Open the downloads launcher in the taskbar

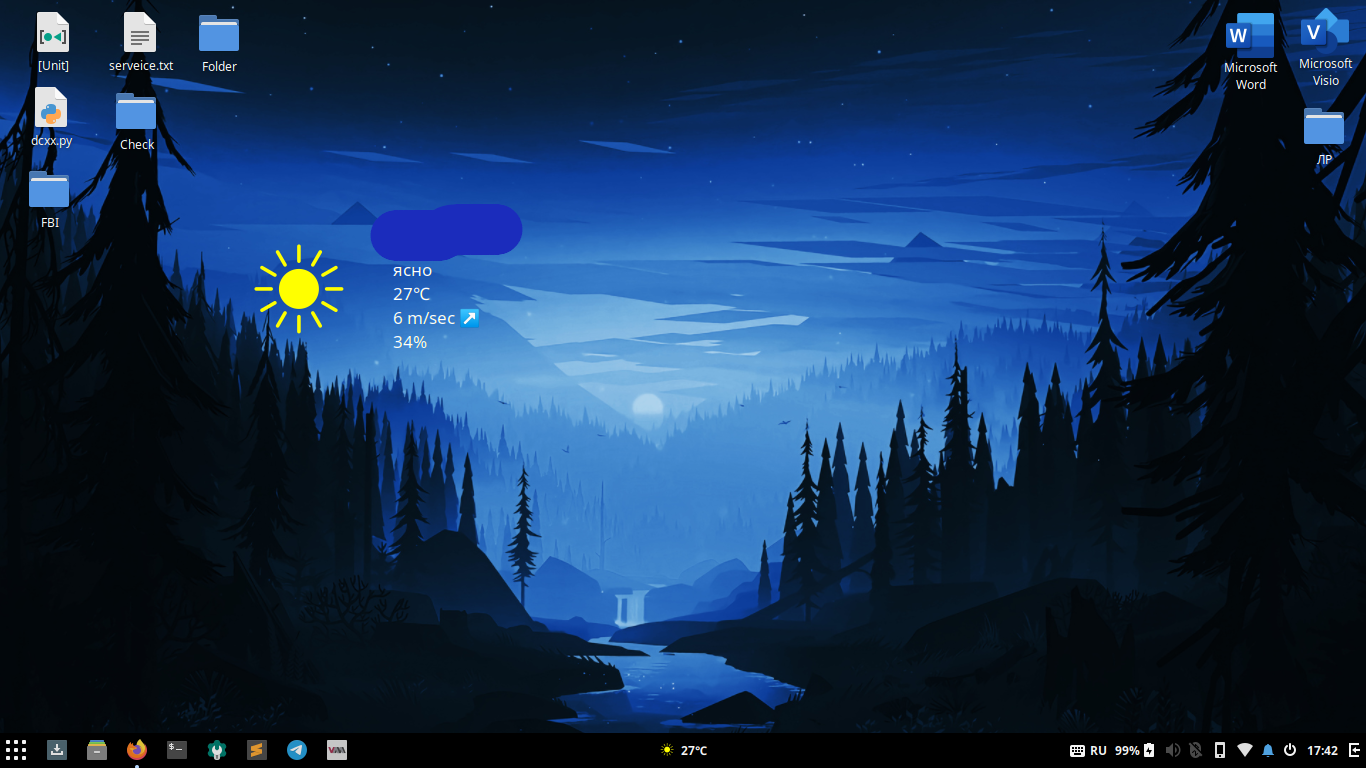point(57,750)
